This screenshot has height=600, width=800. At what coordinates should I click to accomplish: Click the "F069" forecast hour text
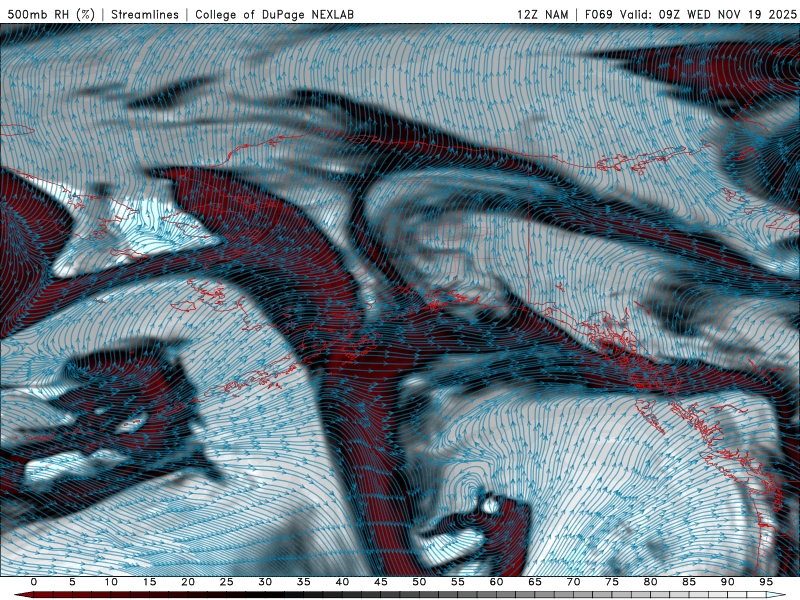point(598,14)
